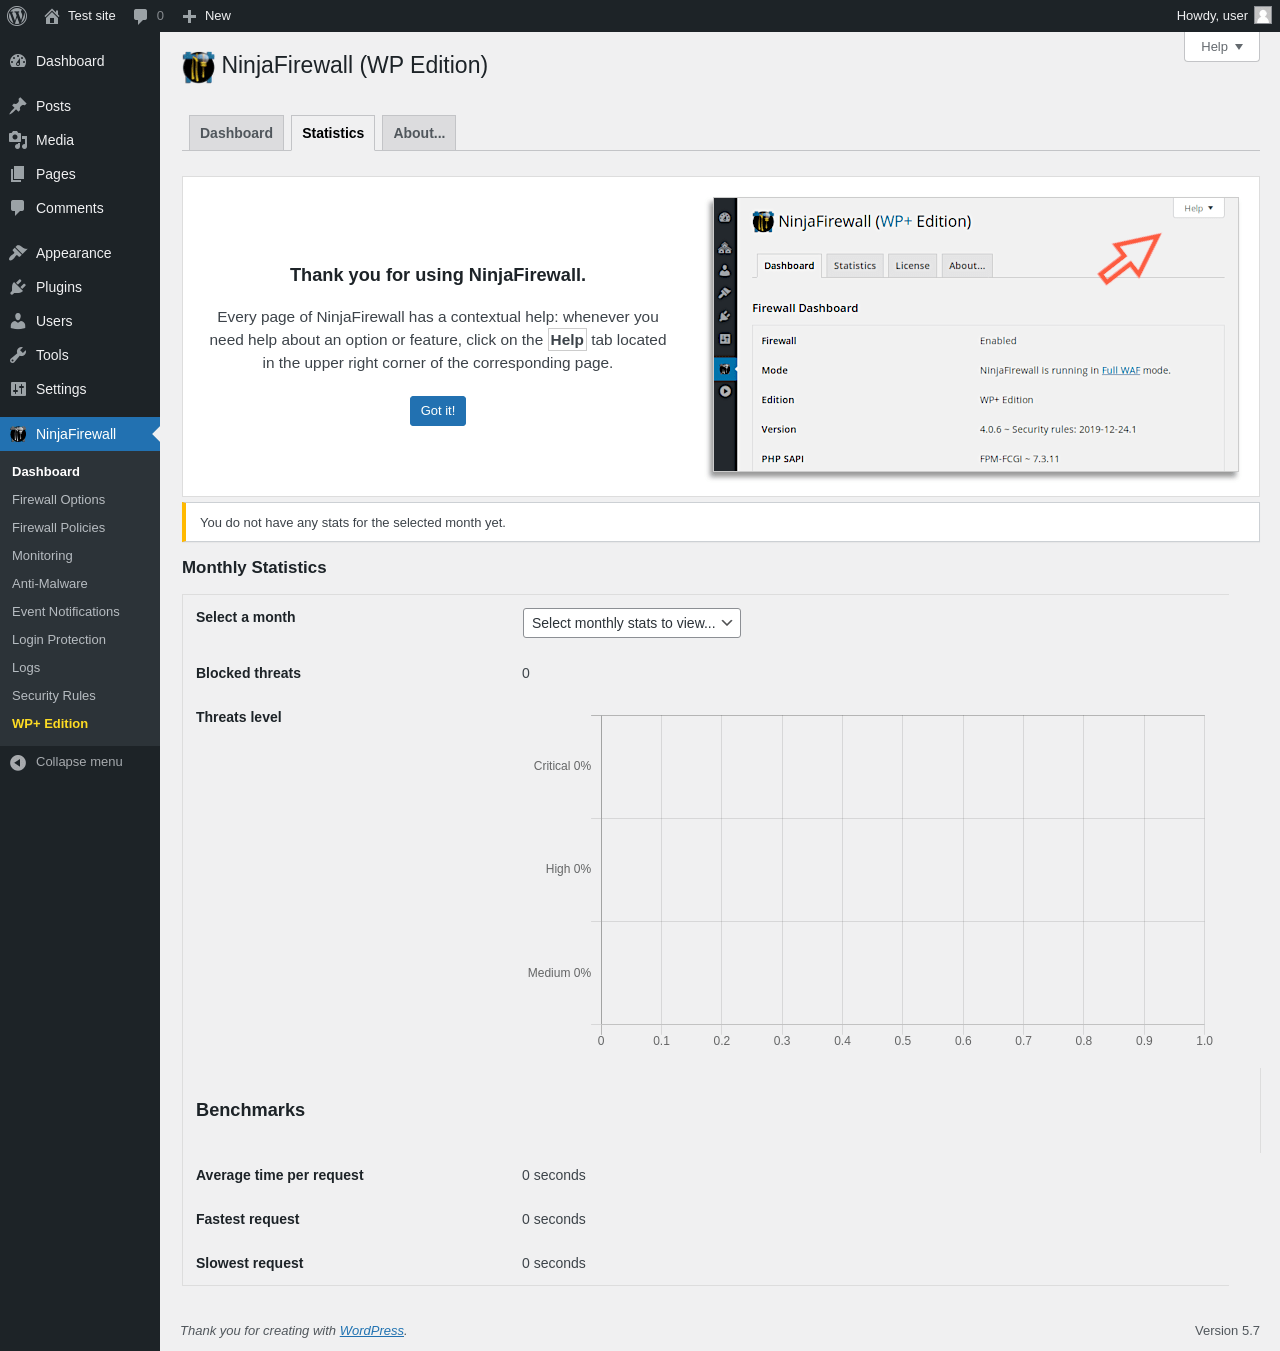Screen dimensions: 1280x1351
Task: Click the Settings sliders icon
Action: tap(18, 389)
